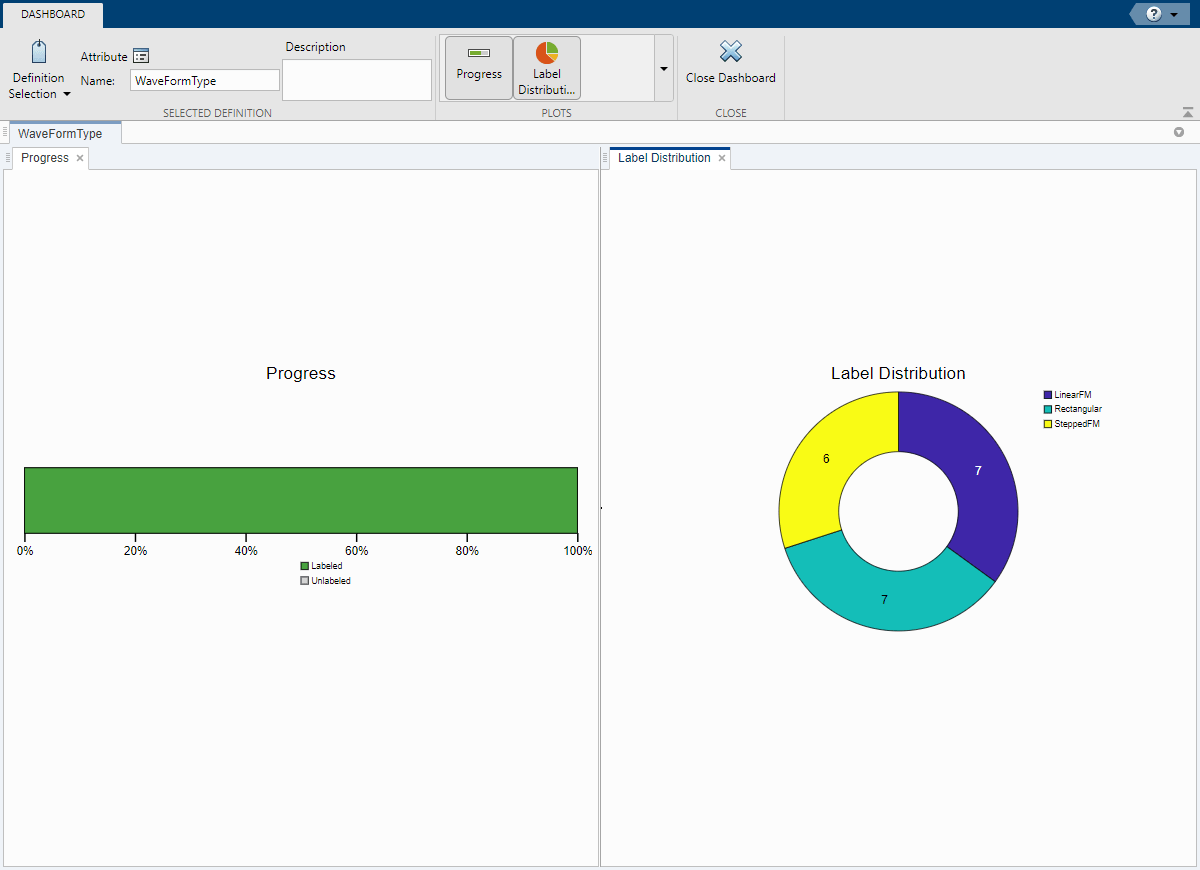Select the DASHBOARD ribbon tab
The image size is (1200, 870).
(x=53, y=14)
